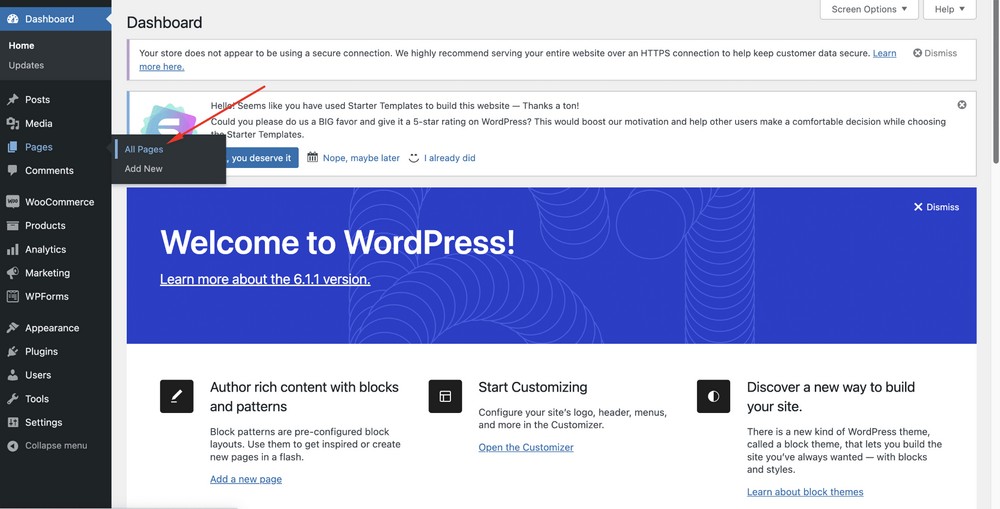Viewport: 1000px width, 509px height.
Task: Open the Help dropdown tab
Action: 949,10
